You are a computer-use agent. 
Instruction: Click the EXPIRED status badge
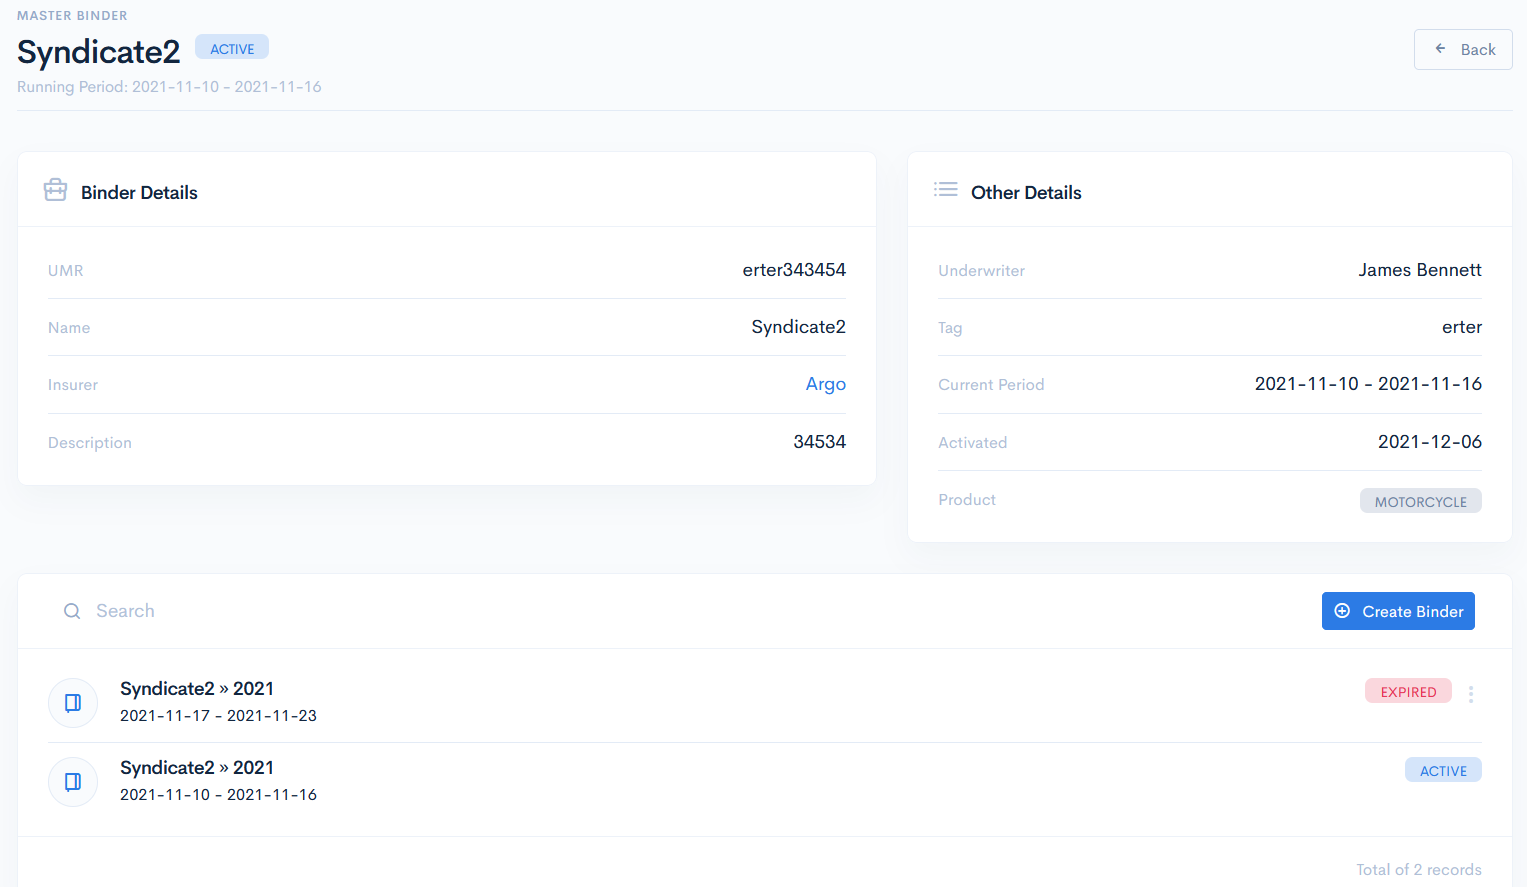point(1407,692)
